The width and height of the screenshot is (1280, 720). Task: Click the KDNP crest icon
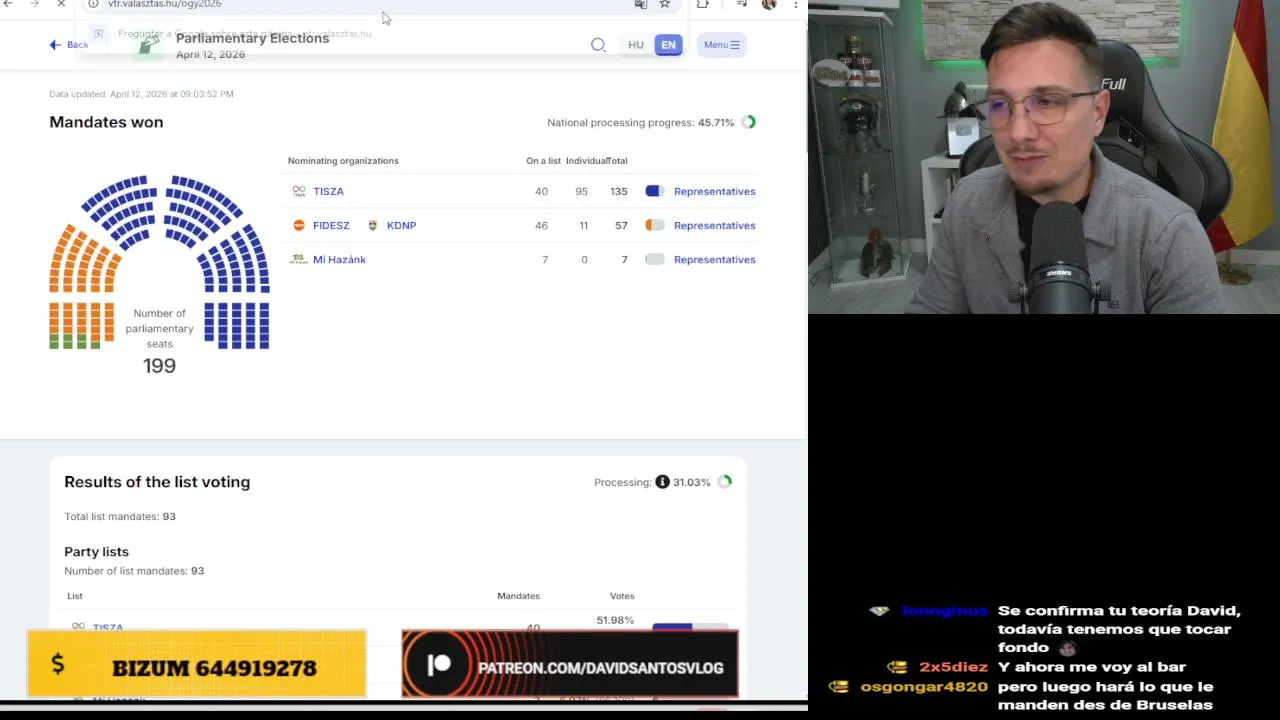(373, 225)
